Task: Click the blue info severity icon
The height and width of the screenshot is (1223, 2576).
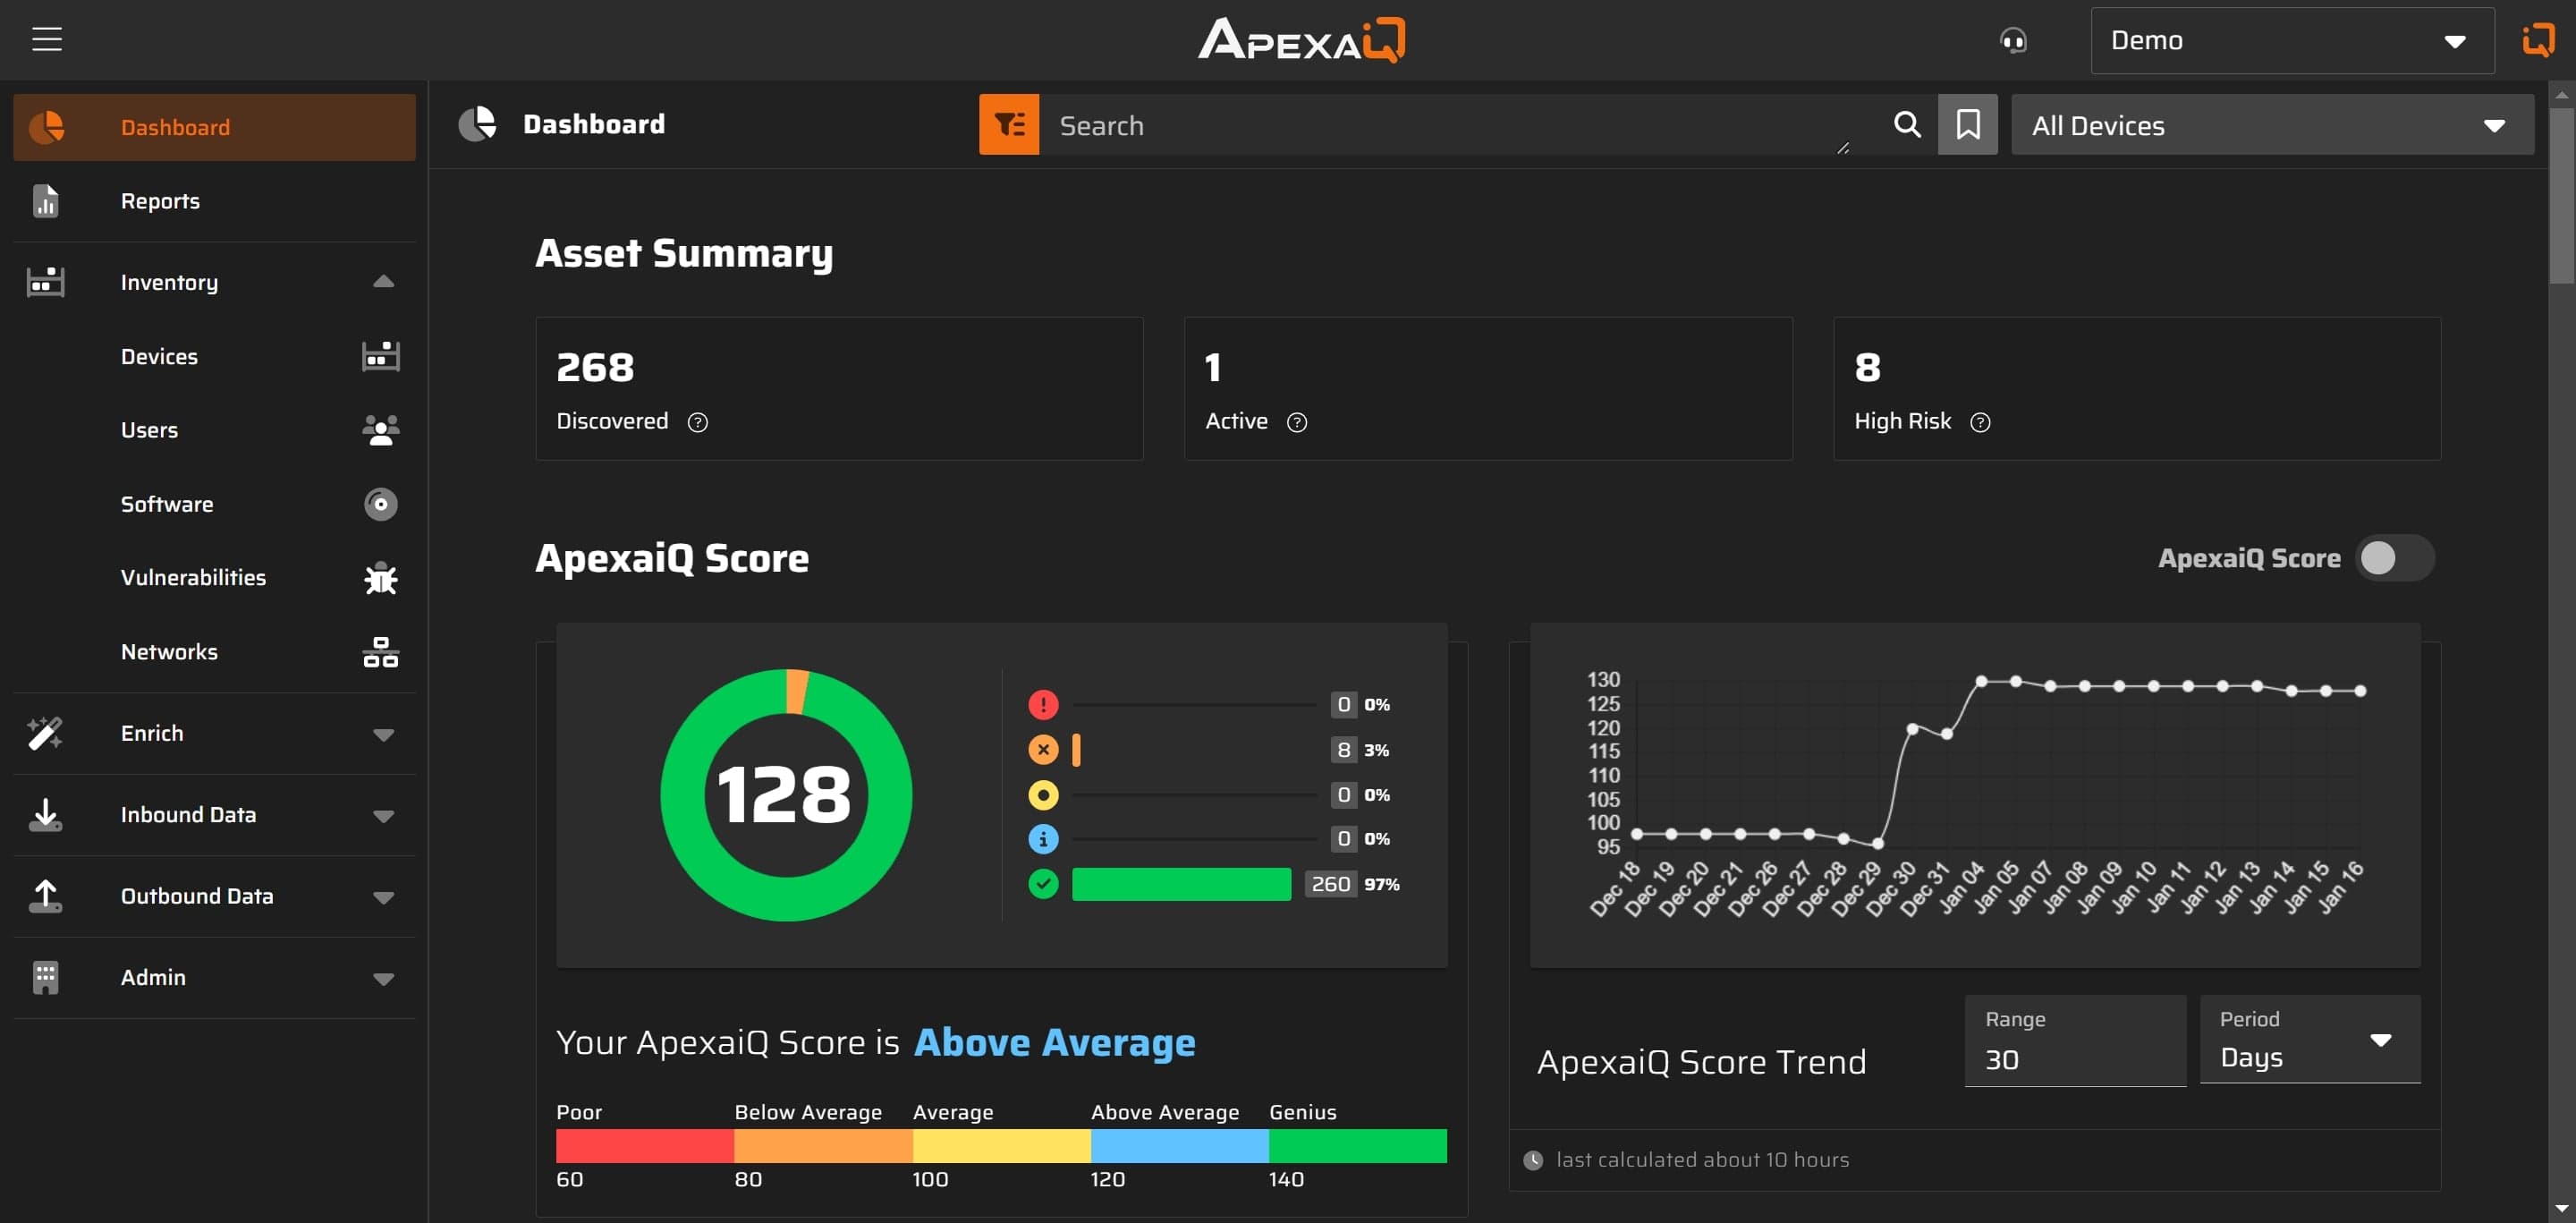Action: tap(1043, 839)
